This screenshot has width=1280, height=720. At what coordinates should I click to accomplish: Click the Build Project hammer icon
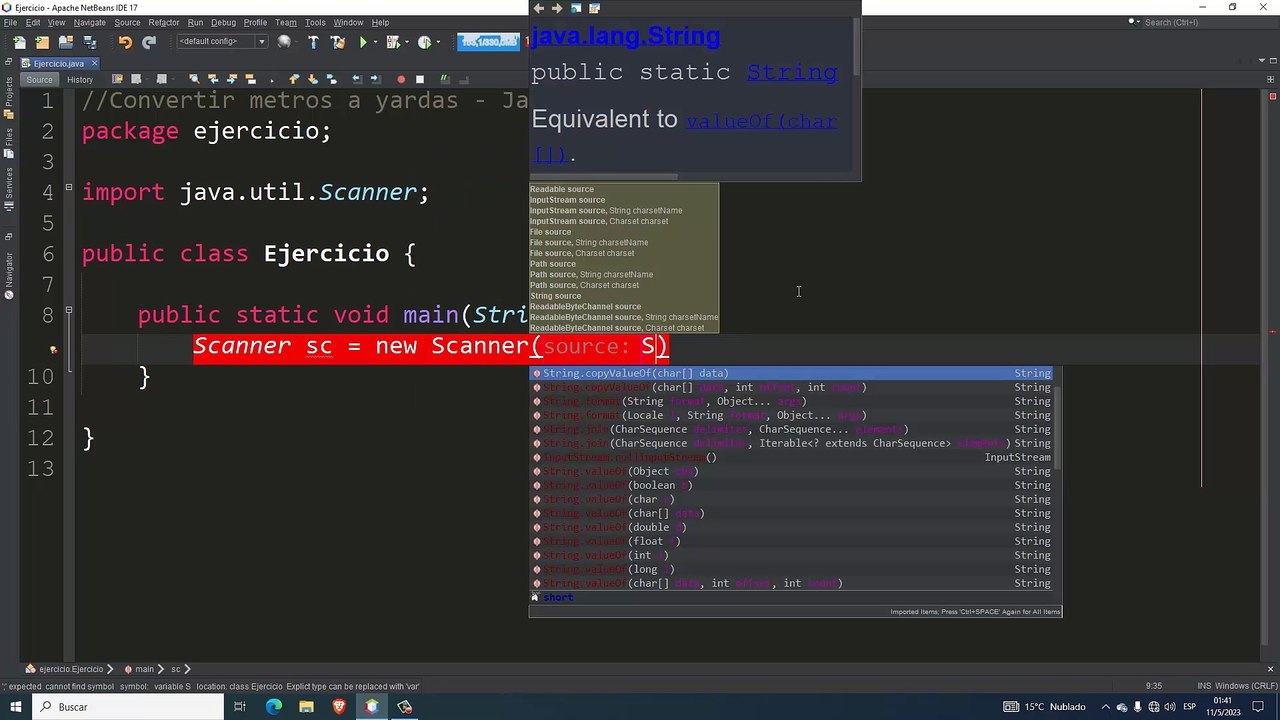click(x=313, y=42)
